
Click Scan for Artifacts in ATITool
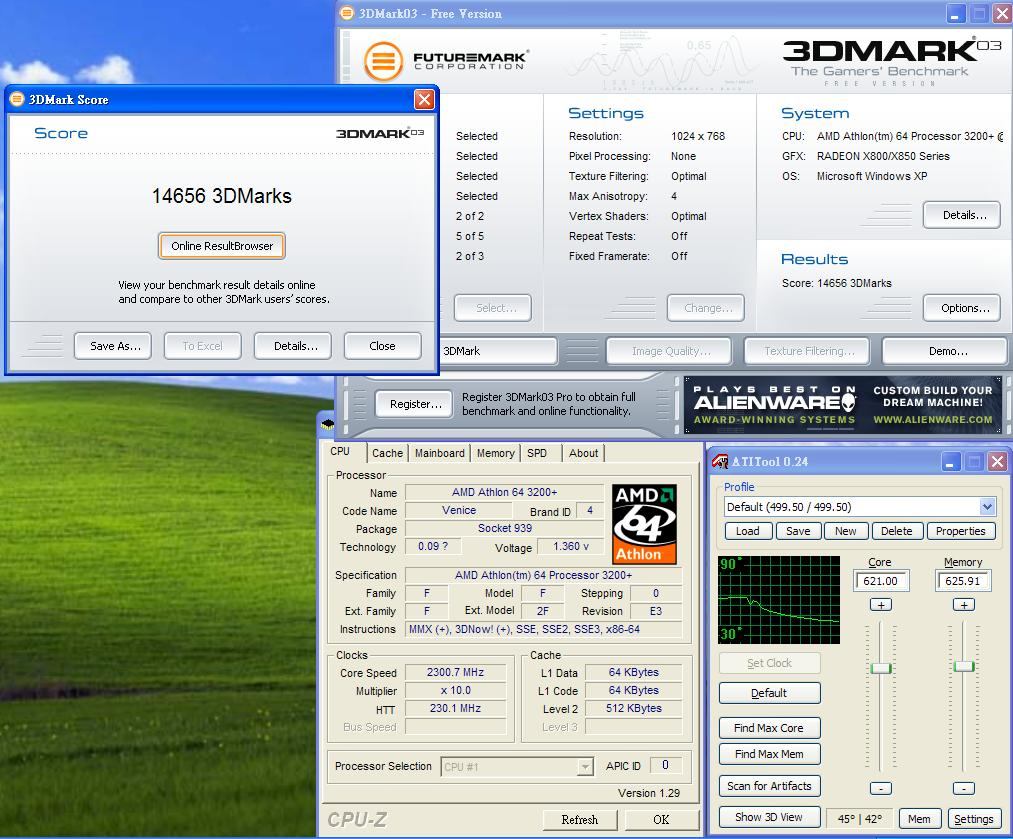click(x=769, y=785)
